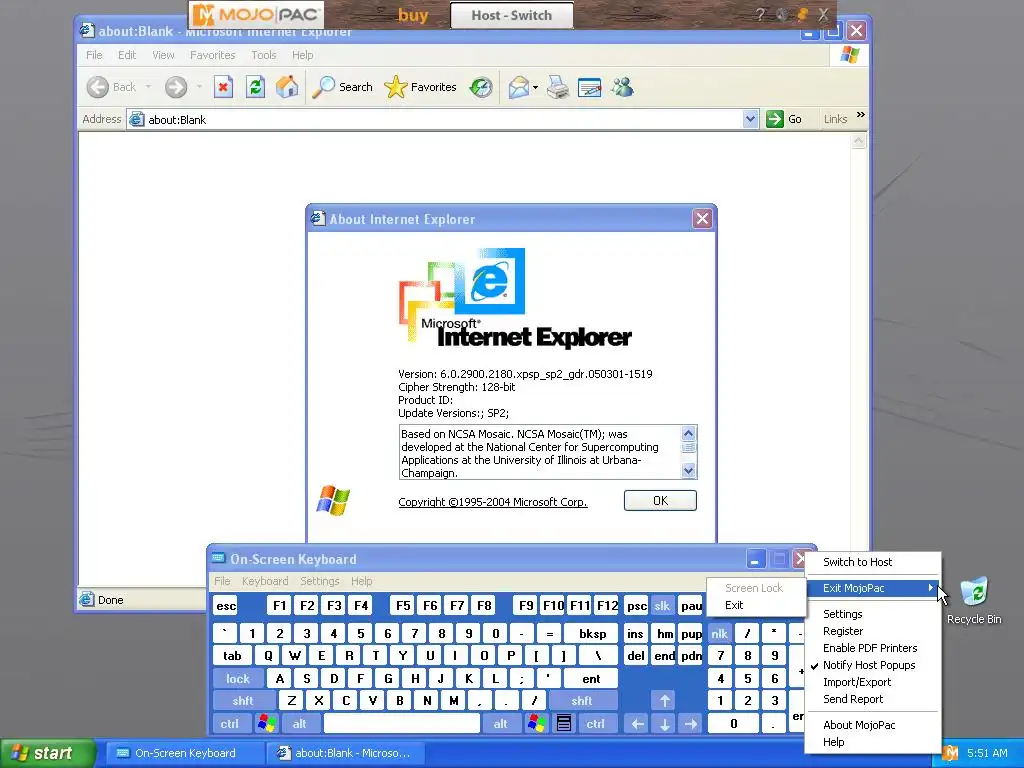Select about:Blank taskbar button

click(346, 753)
